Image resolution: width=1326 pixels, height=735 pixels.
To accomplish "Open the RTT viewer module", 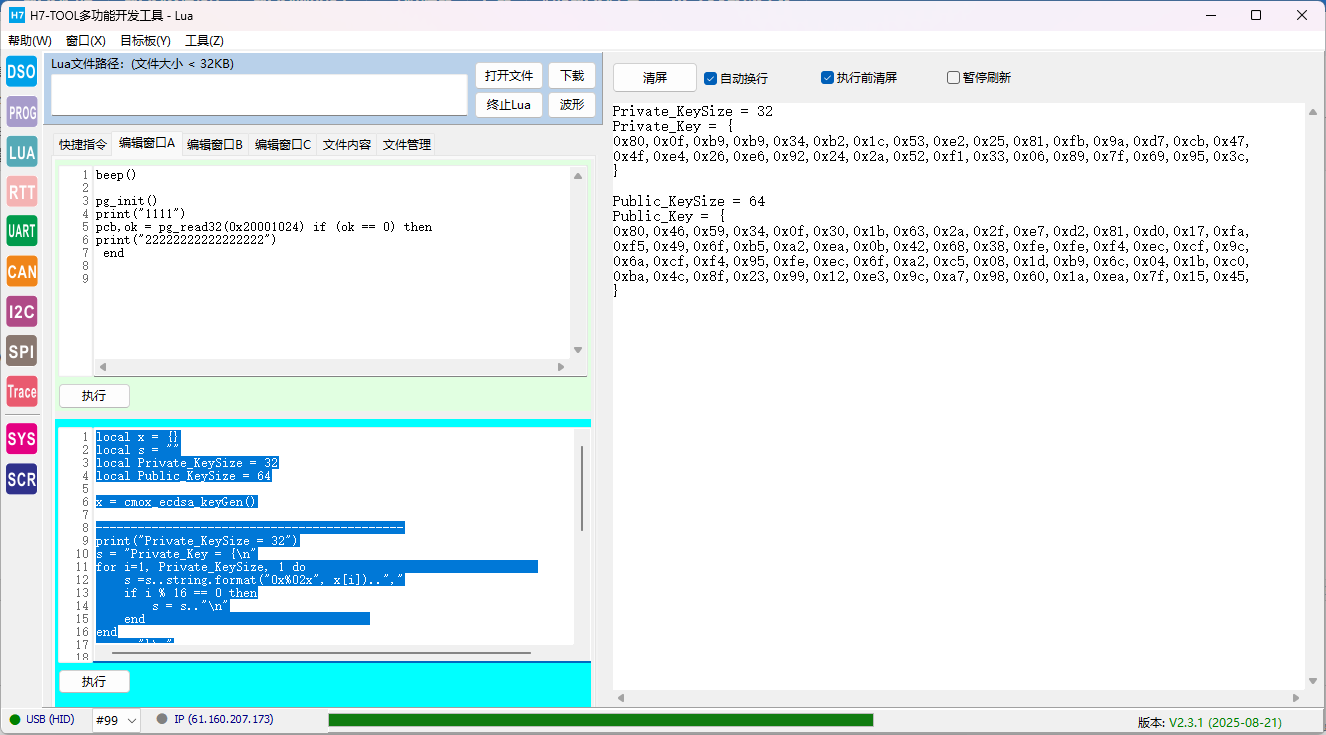I will pos(21,192).
